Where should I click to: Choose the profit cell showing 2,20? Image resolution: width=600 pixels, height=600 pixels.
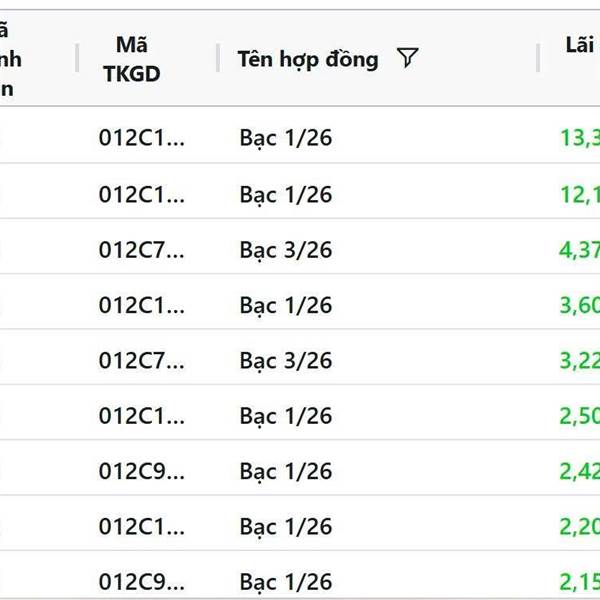(x=579, y=526)
